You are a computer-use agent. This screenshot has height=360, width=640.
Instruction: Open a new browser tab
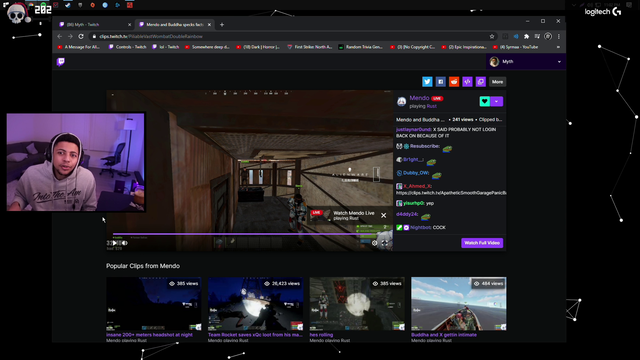tap(222, 24)
